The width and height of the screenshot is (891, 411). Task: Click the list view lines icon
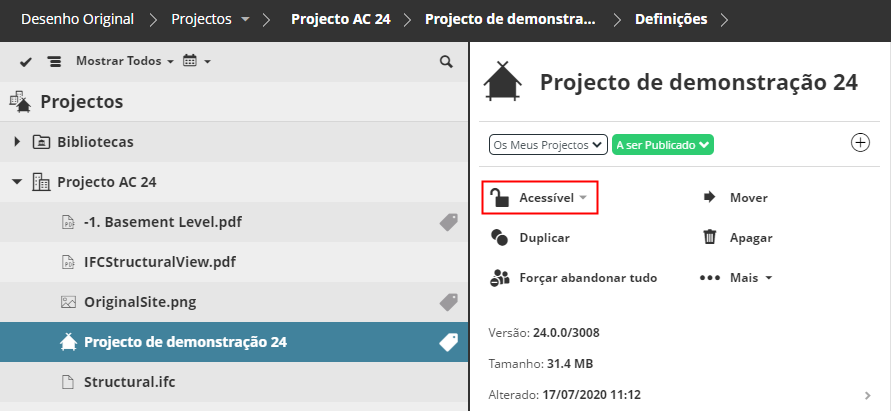tap(54, 62)
